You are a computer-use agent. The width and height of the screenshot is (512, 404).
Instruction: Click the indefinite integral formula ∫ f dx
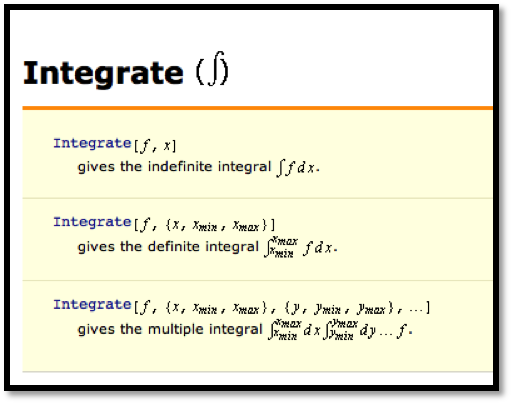tap(298, 168)
